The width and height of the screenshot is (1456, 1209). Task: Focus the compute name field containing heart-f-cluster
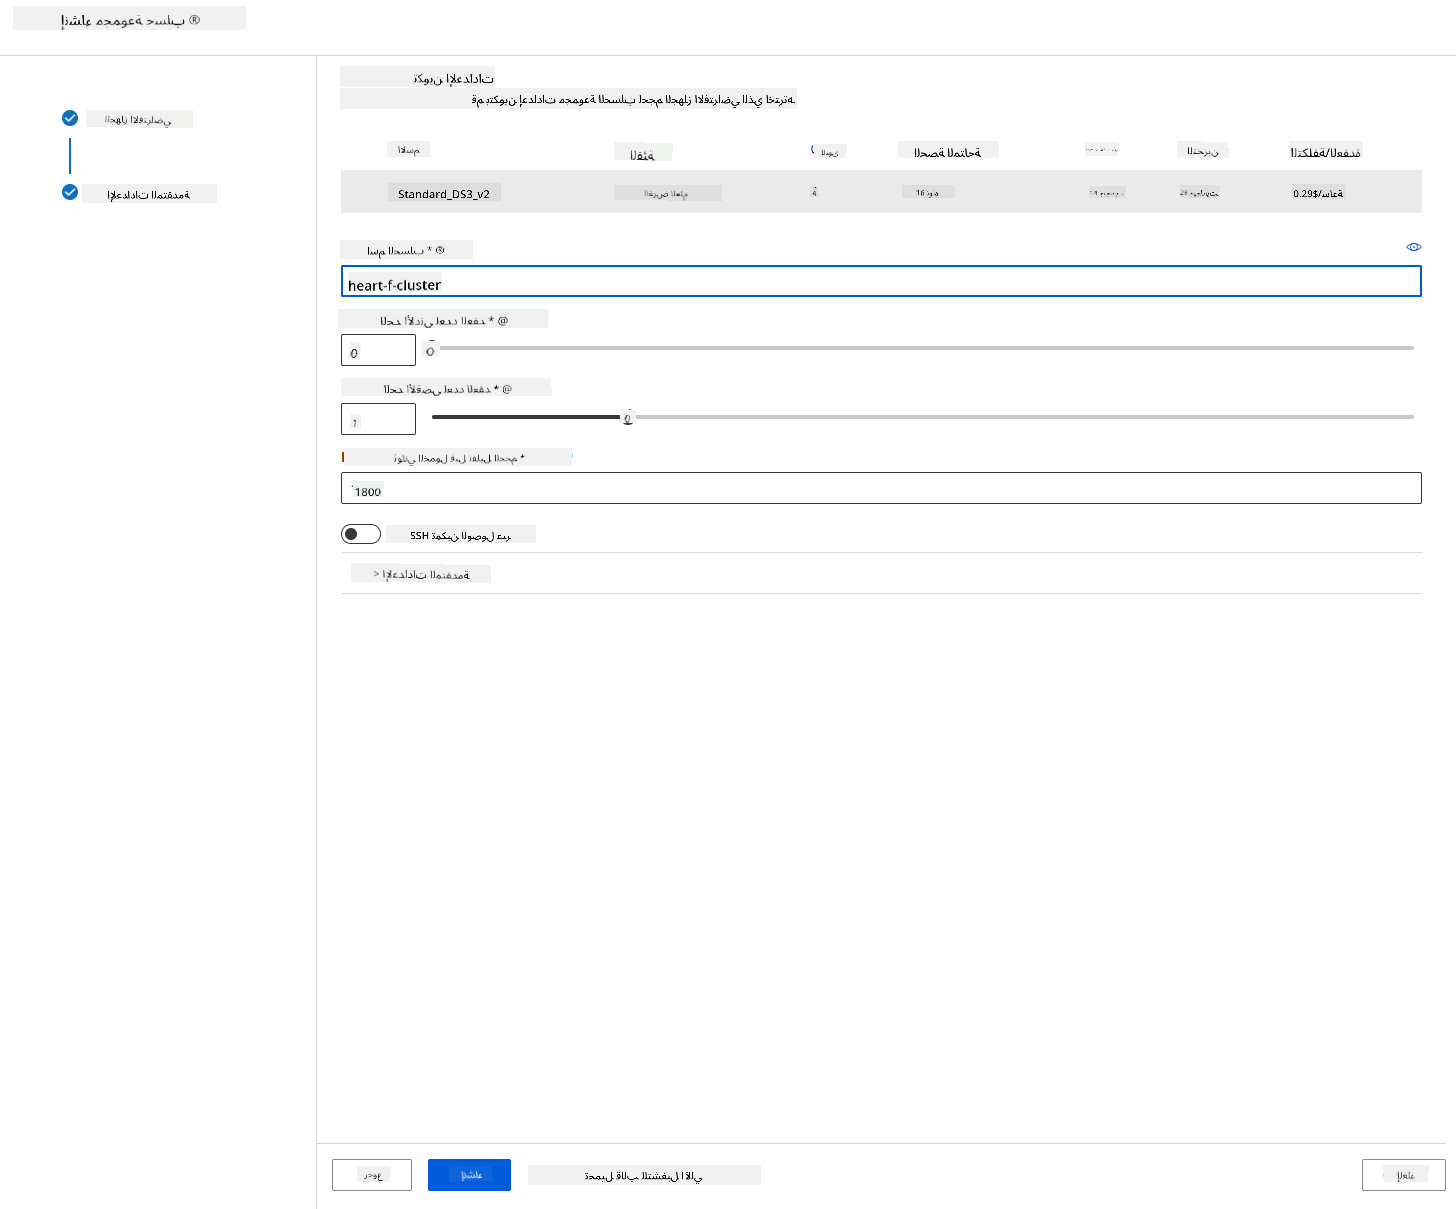tap(881, 282)
